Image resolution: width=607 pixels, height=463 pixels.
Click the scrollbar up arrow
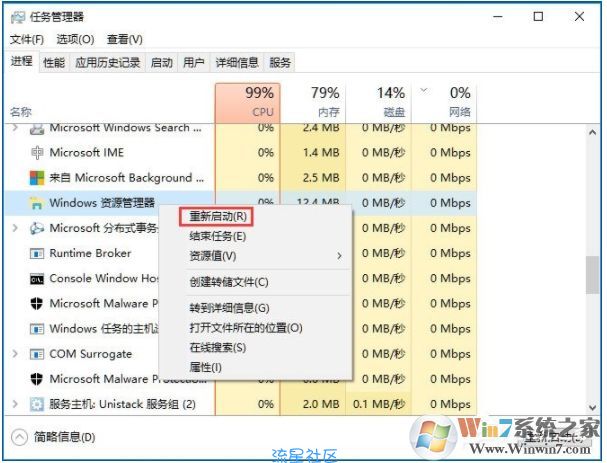tap(592, 132)
